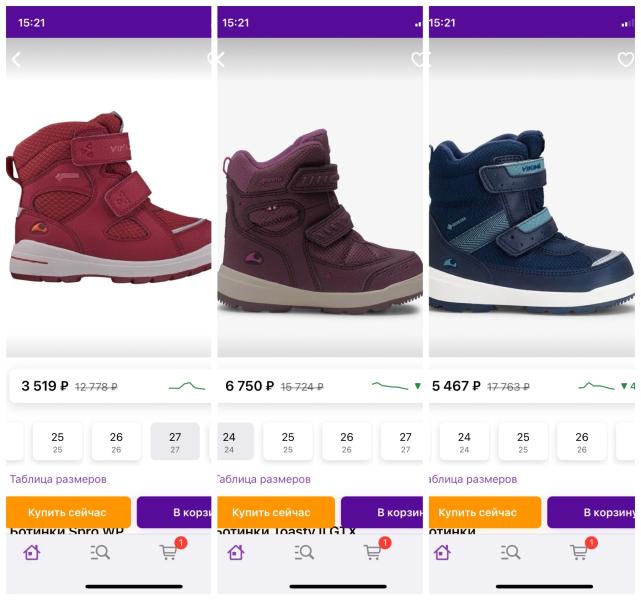
Task: Open home tab under purple boot
Action: click(236, 553)
